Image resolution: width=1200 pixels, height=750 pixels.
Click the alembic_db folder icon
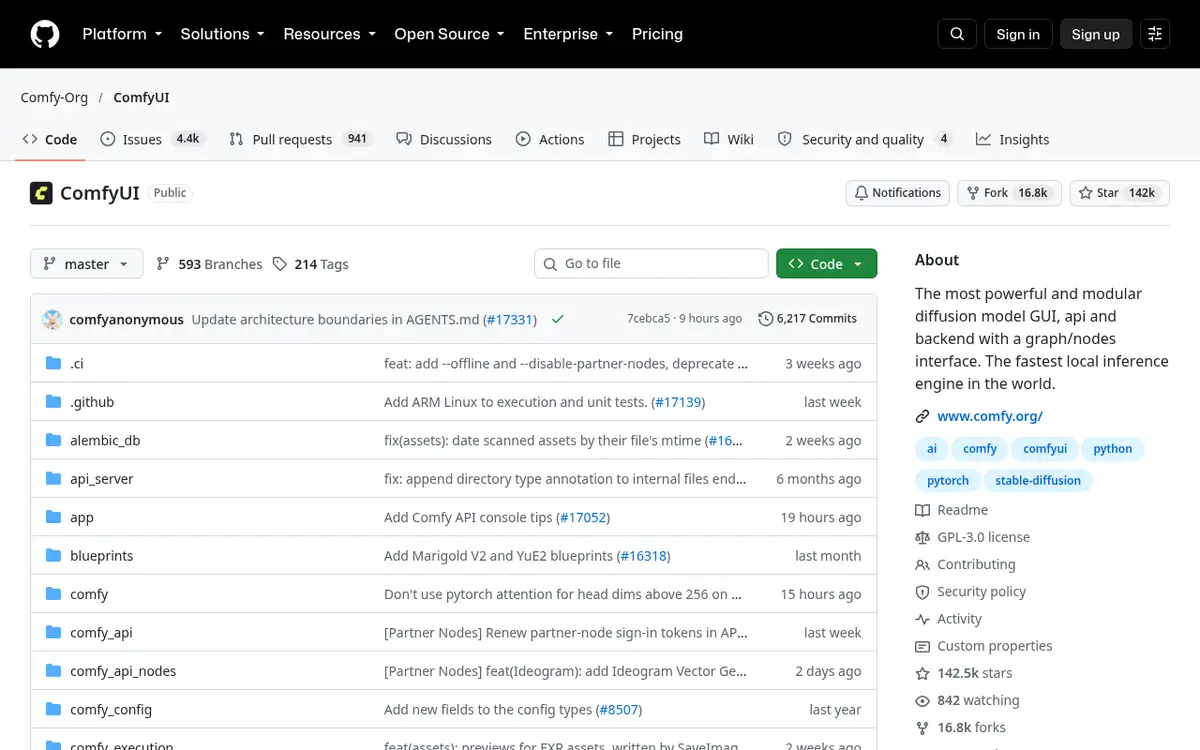(x=54, y=440)
